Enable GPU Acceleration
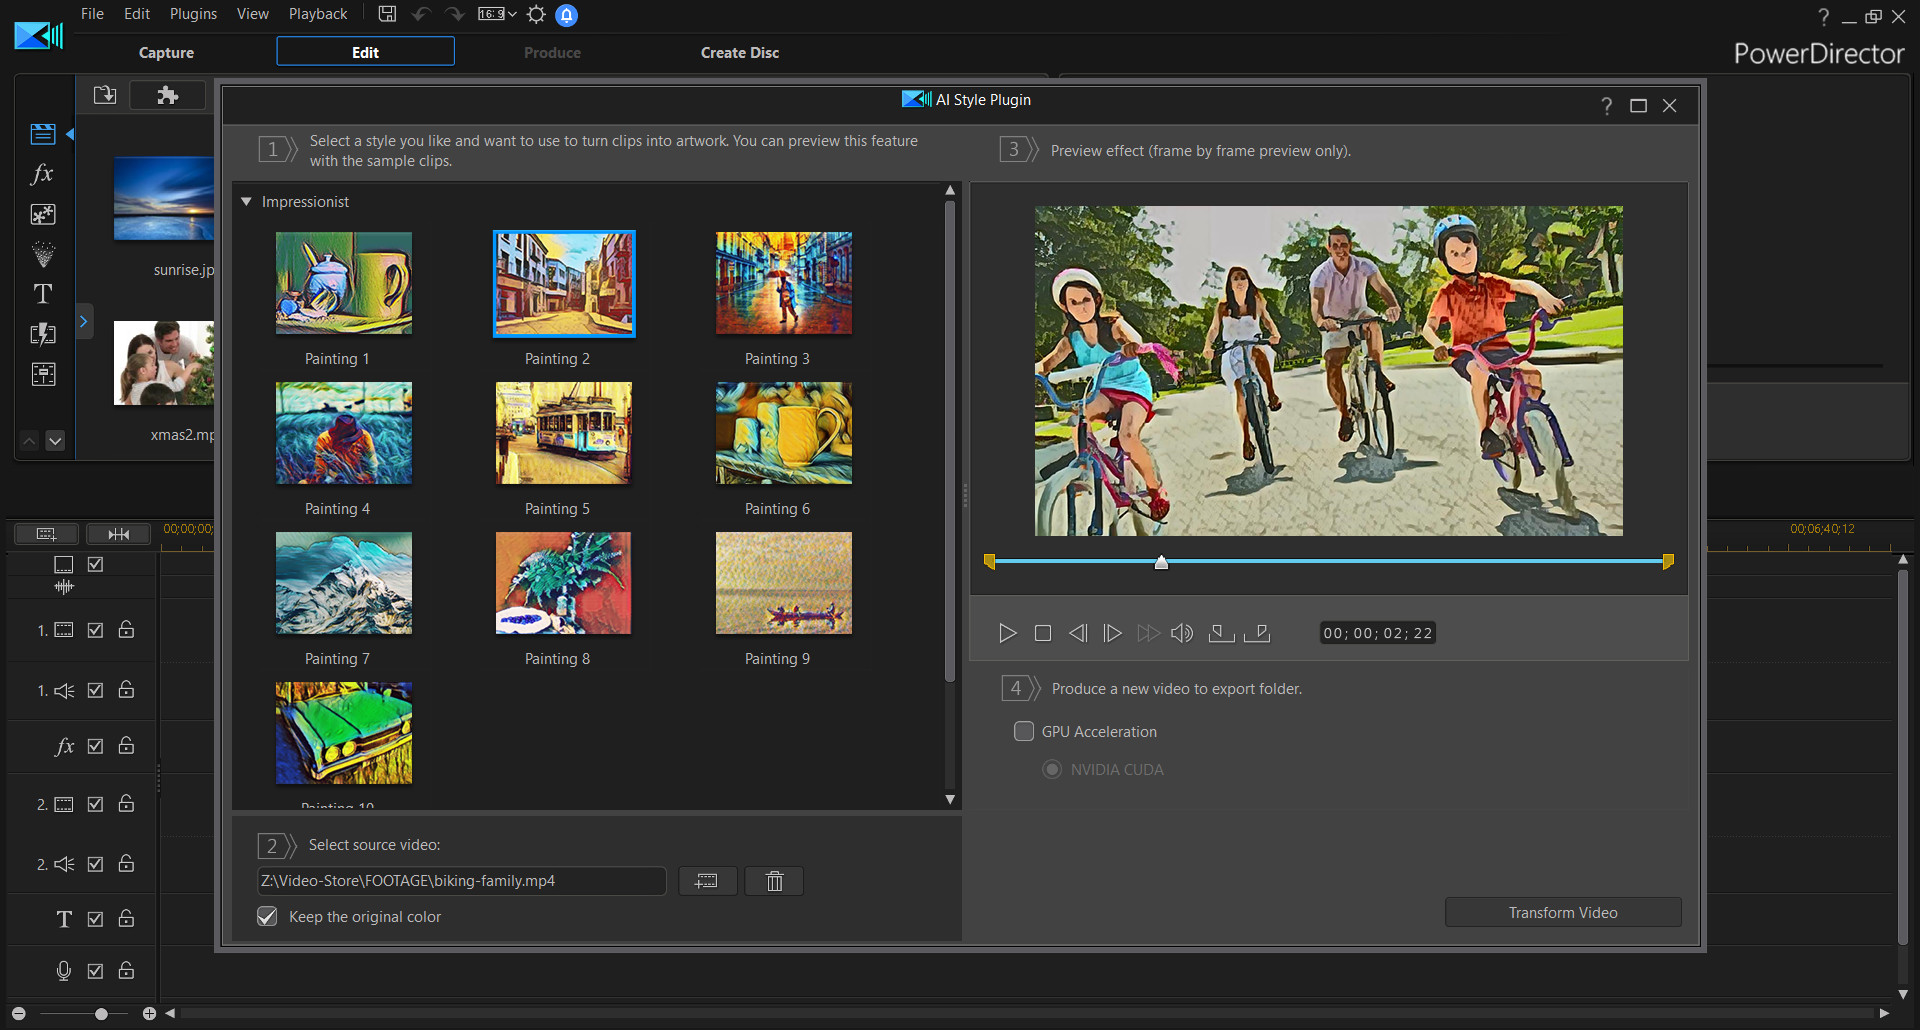Image resolution: width=1920 pixels, height=1030 pixels. (1024, 731)
